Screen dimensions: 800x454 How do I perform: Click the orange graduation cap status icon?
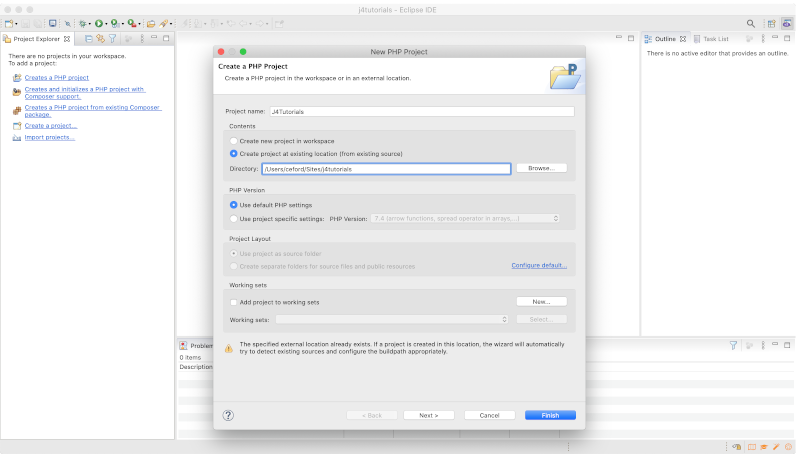click(x=764, y=447)
